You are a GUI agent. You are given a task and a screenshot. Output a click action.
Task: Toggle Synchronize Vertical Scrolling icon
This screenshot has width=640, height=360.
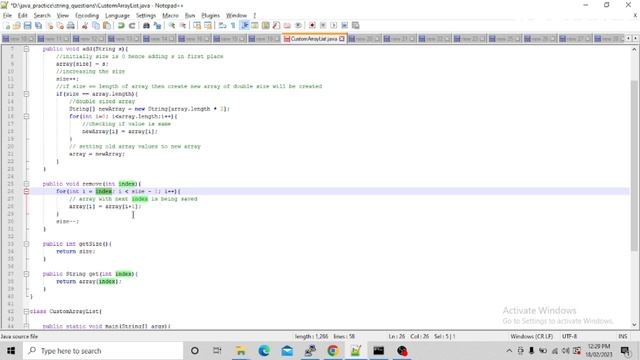(197, 25)
